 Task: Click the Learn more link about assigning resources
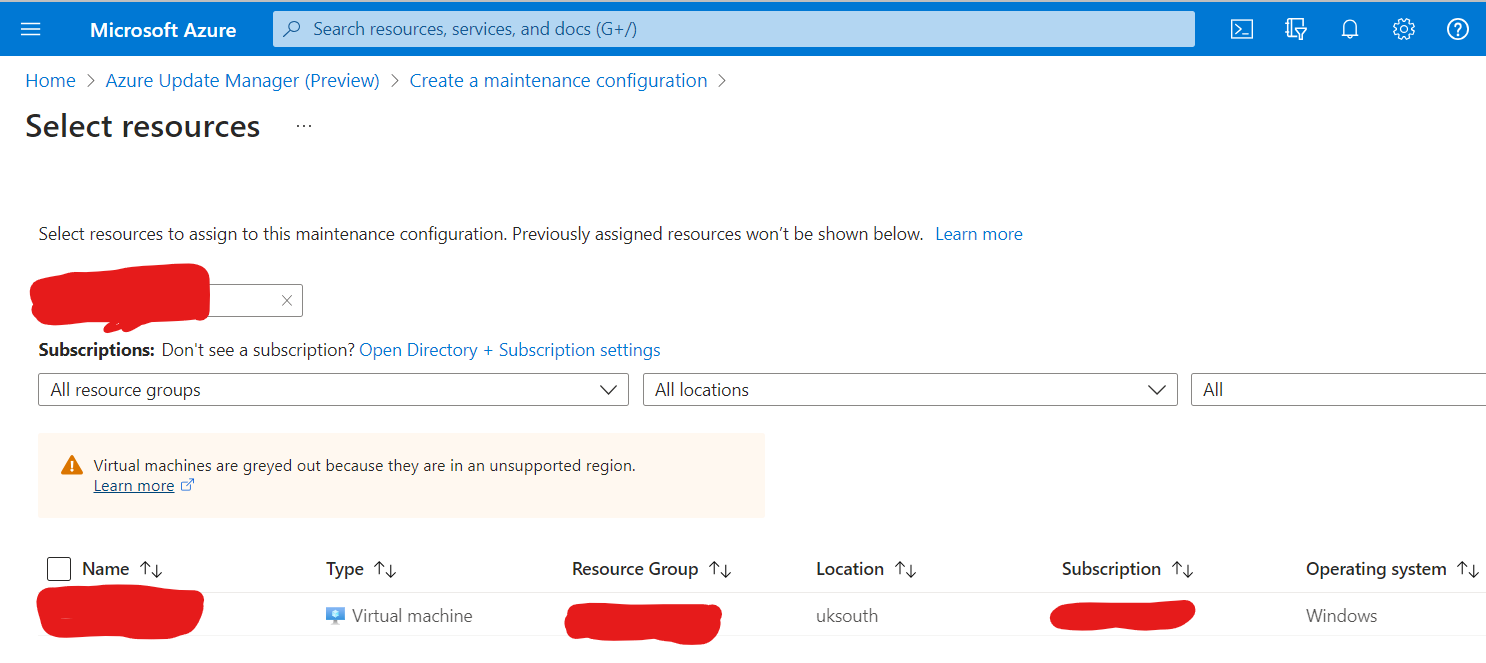click(x=978, y=233)
